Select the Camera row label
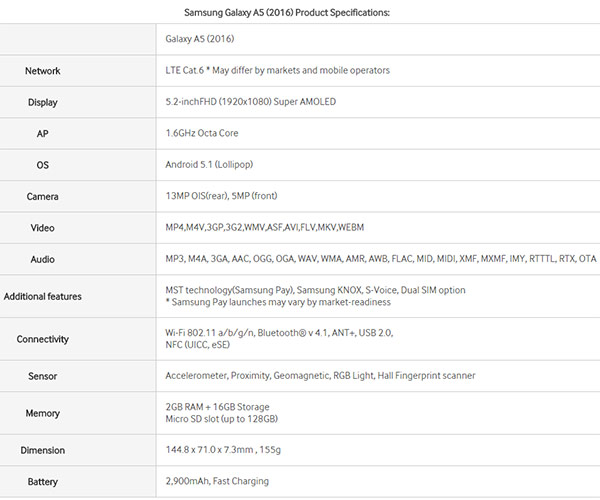 coord(42,197)
